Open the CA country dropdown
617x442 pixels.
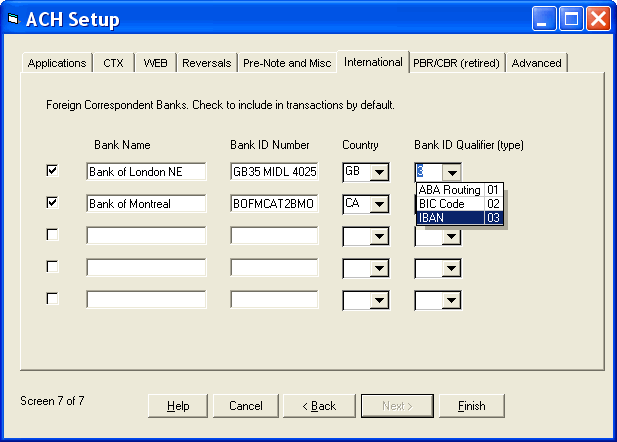click(x=378, y=204)
